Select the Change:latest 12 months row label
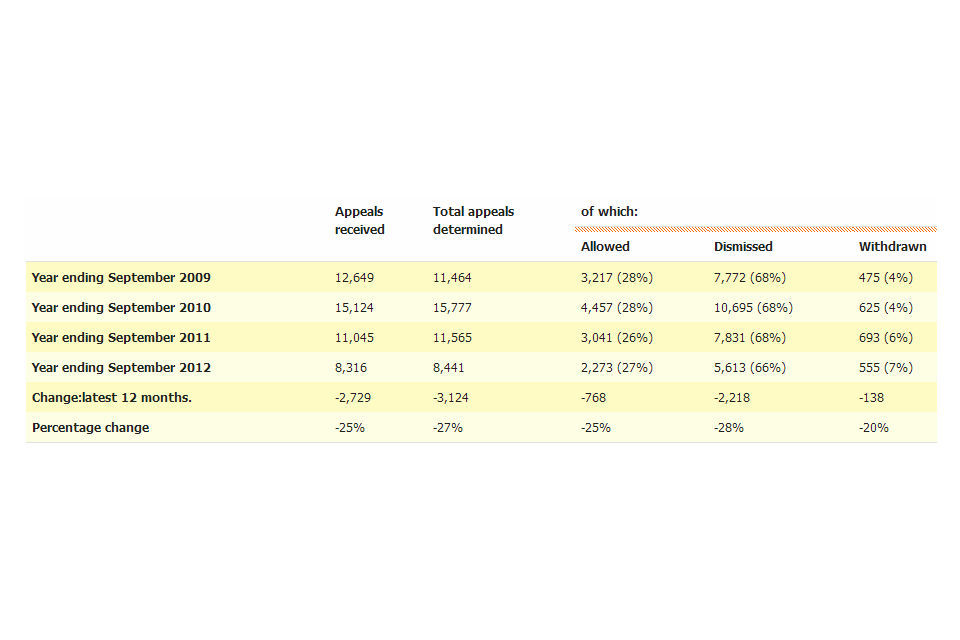The height and width of the screenshot is (640, 960). click(x=112, y=397)
